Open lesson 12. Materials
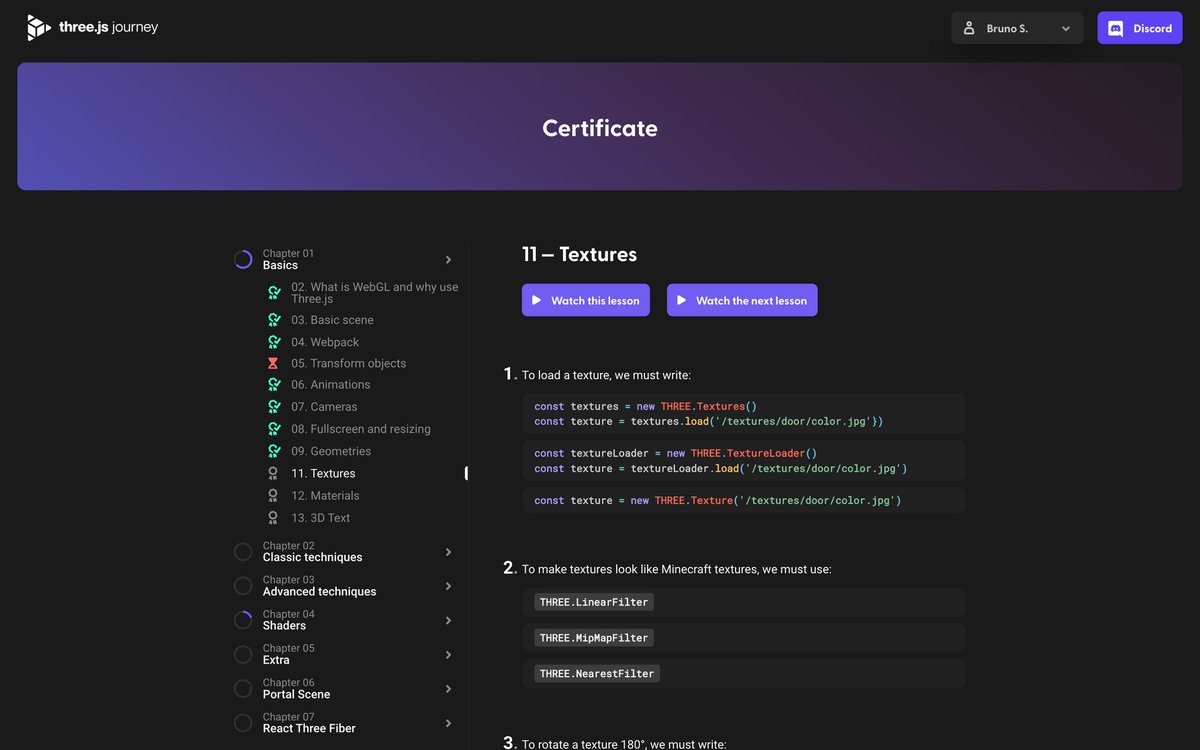 point(325,496)
